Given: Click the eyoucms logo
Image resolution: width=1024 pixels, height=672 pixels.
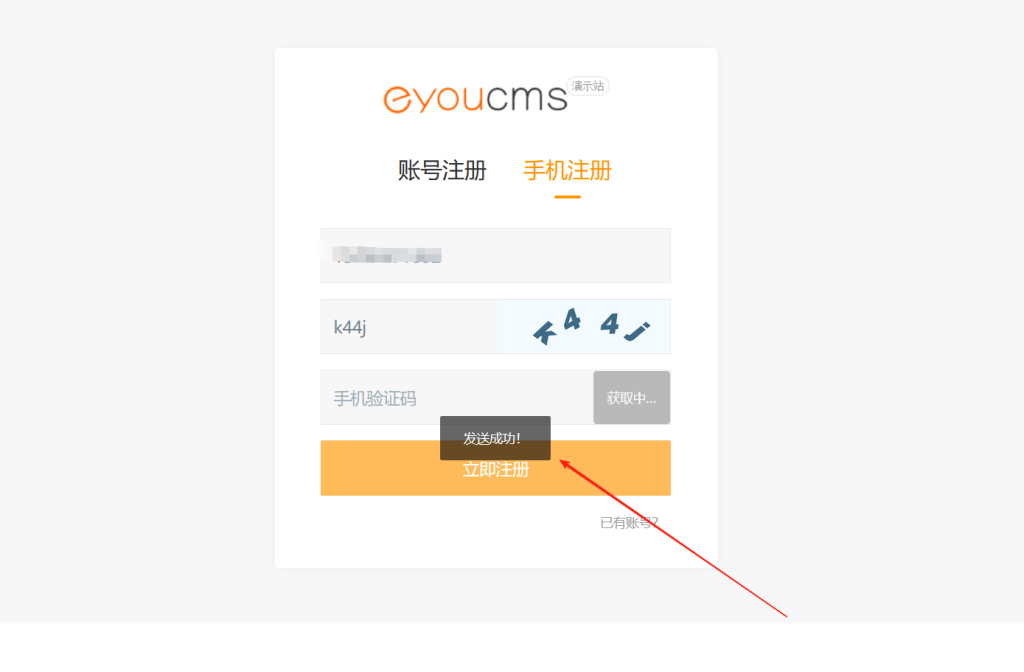Looking at the screenshot, I should 475,98.
